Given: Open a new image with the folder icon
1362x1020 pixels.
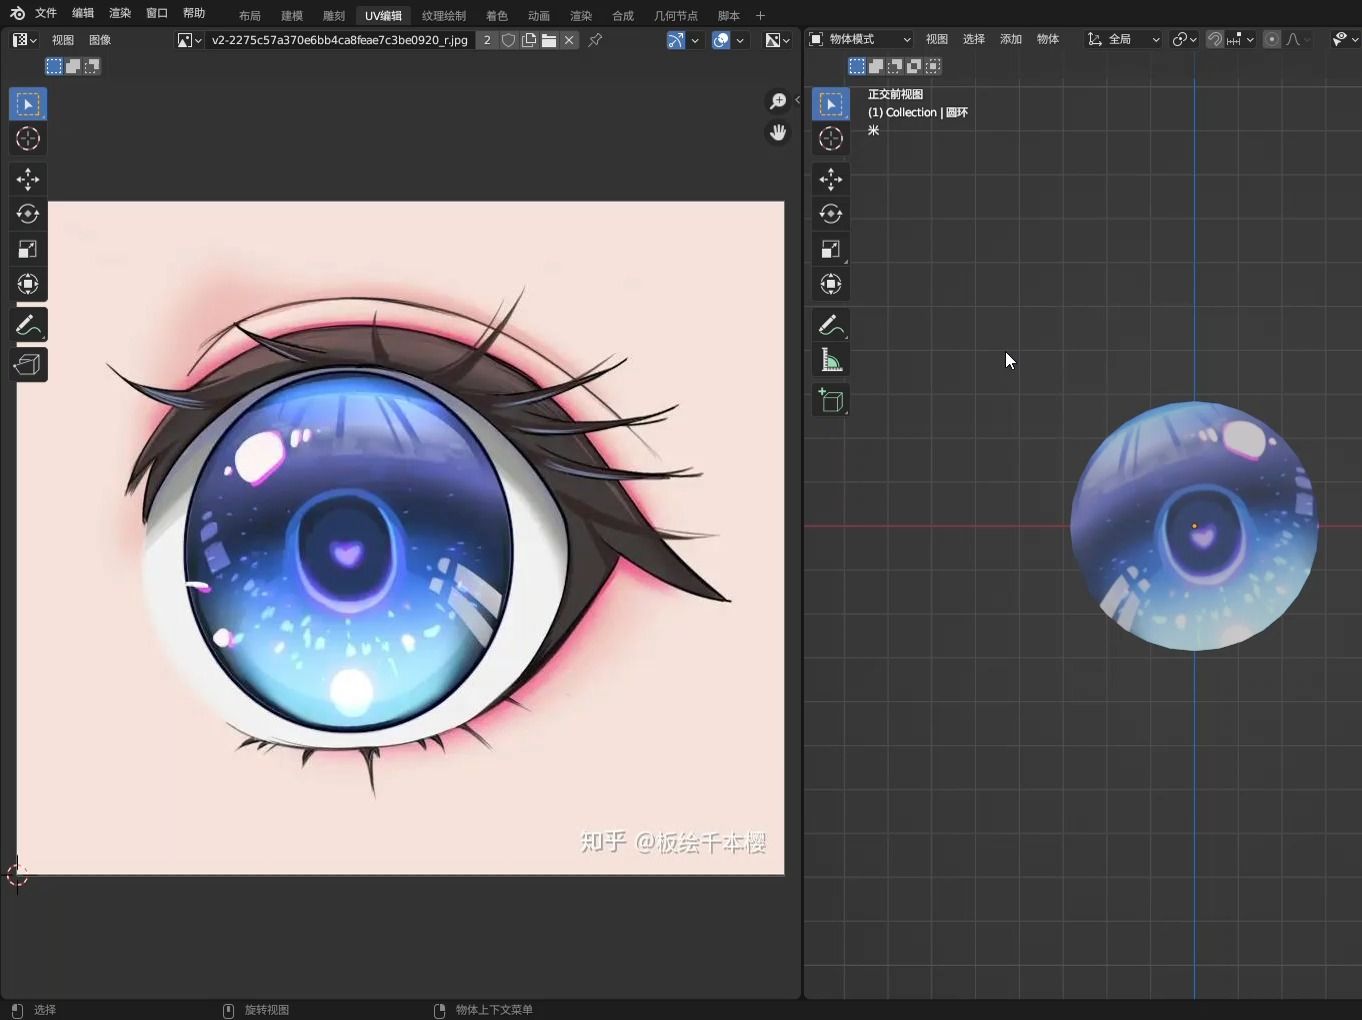Looking at the screenshot, I should [x=549, y=40].
